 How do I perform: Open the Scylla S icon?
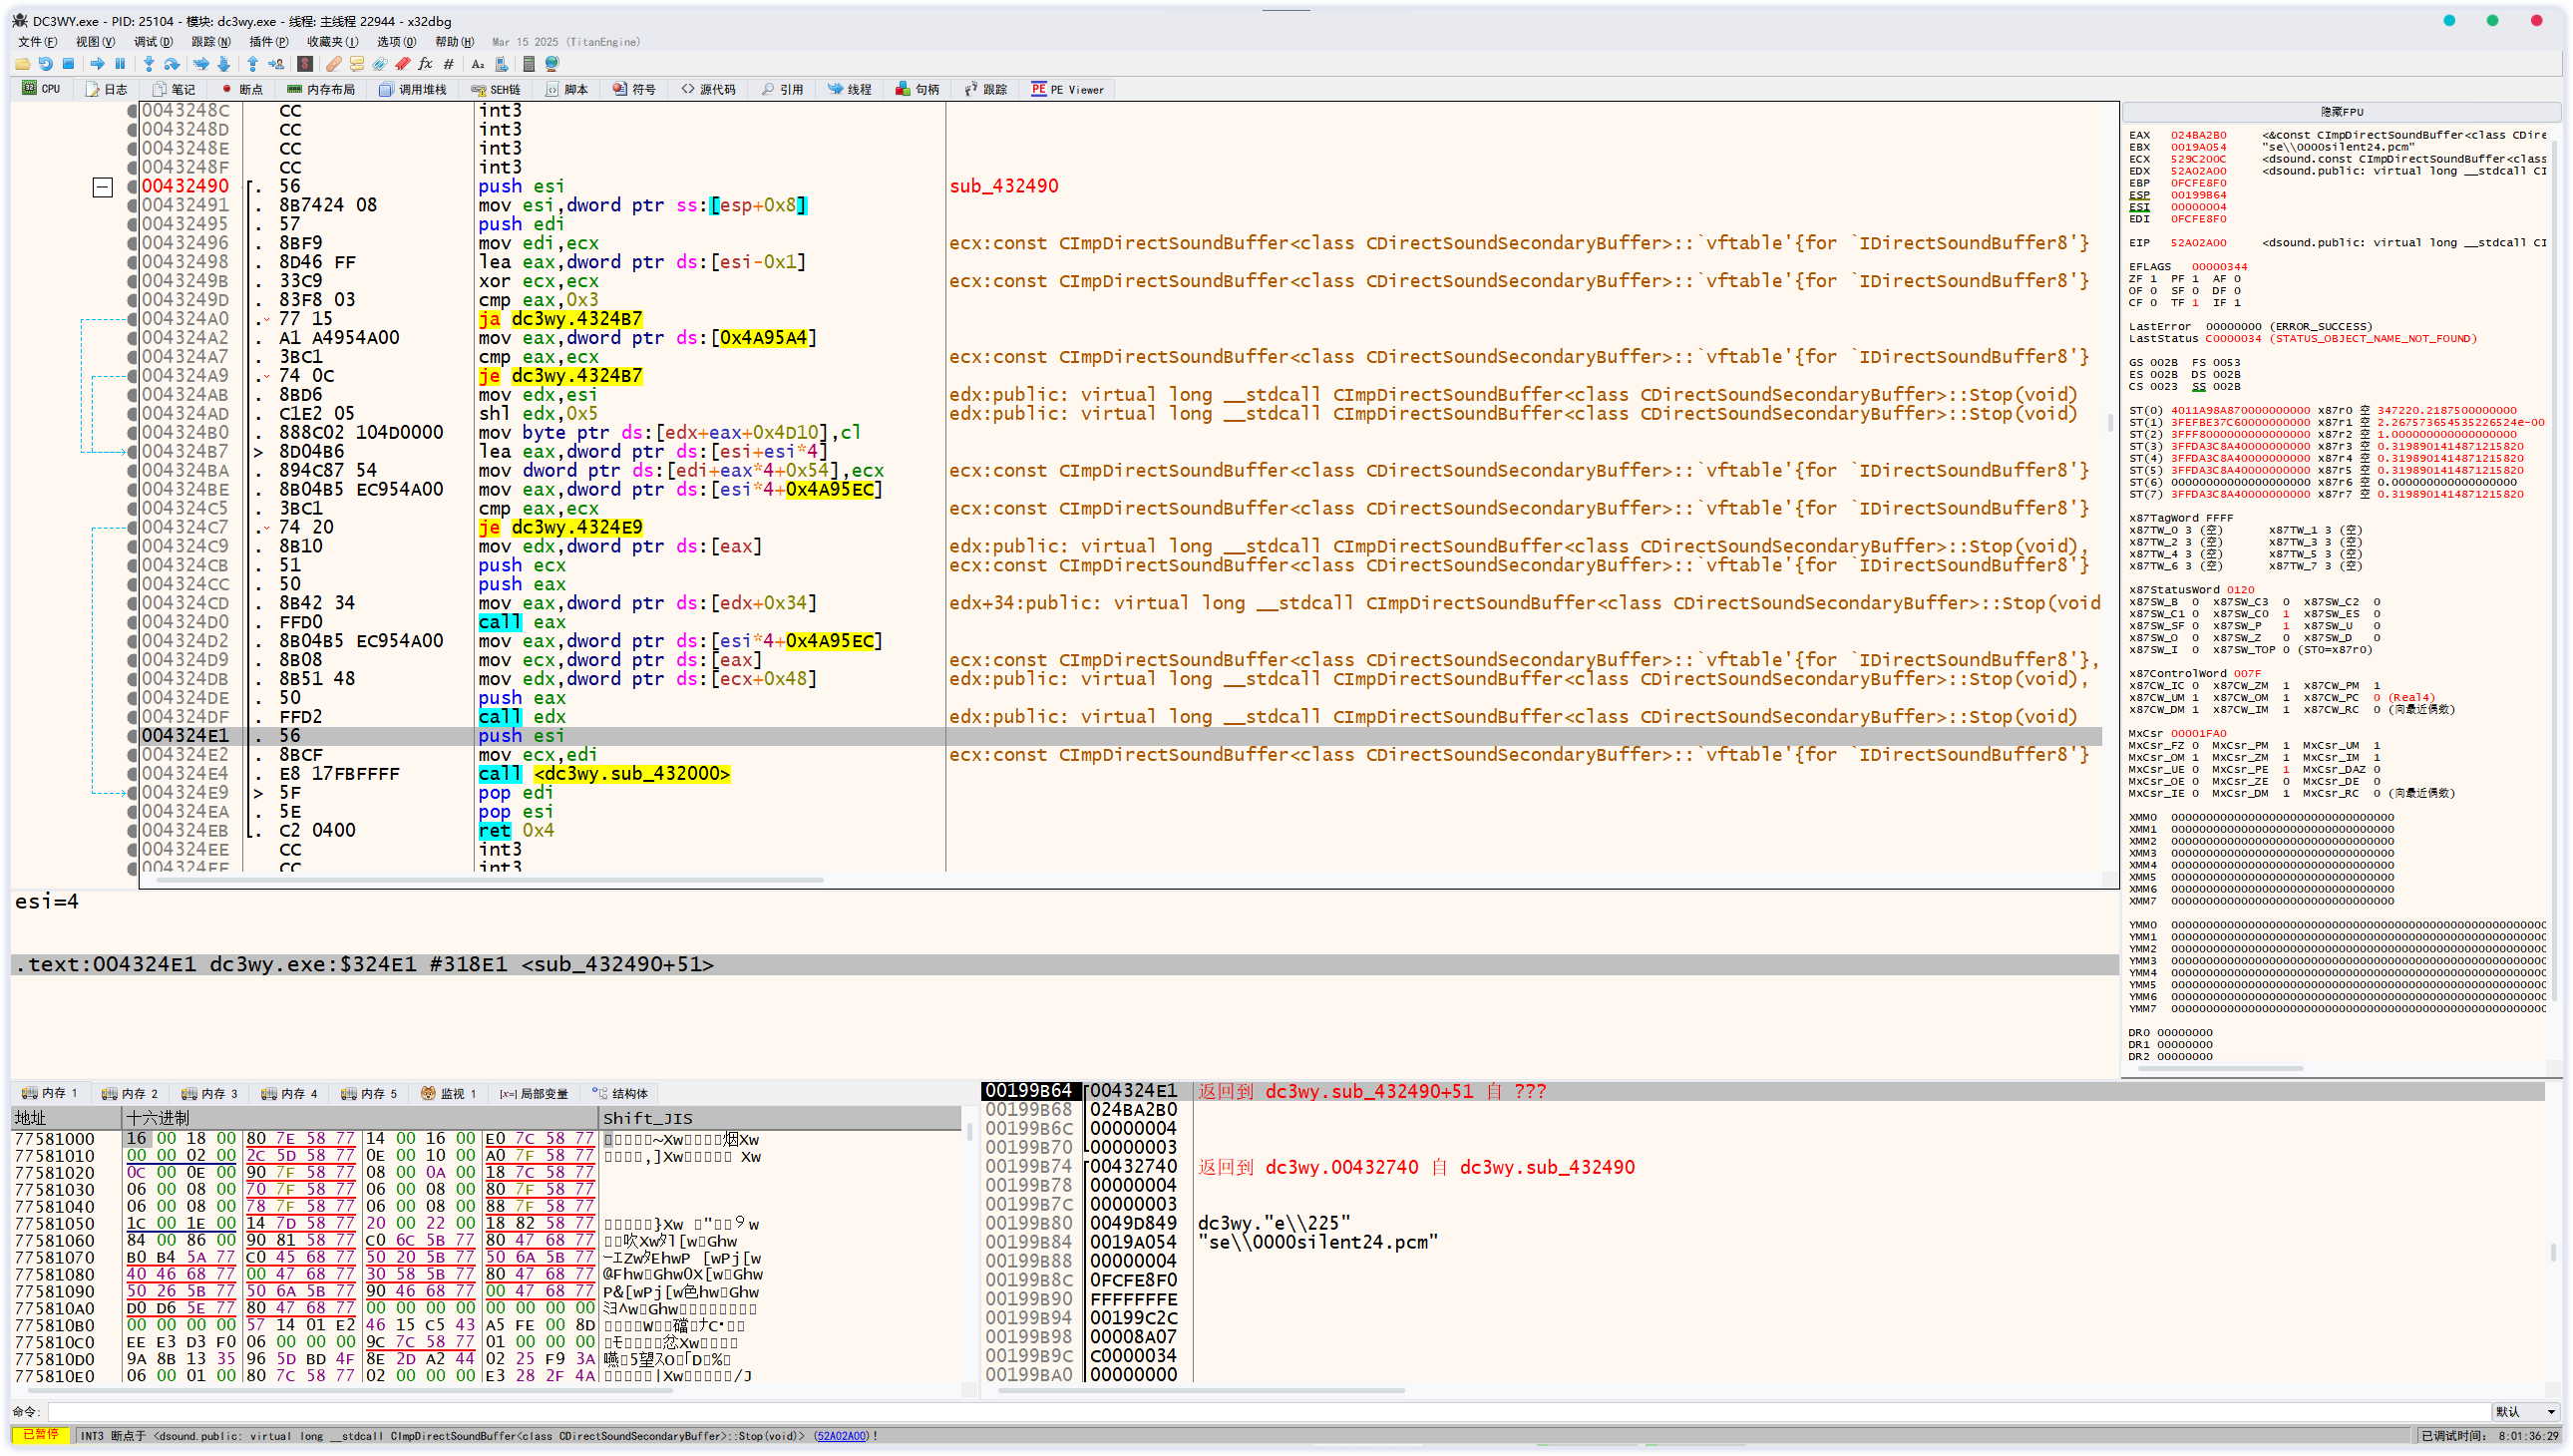point(305,64)
